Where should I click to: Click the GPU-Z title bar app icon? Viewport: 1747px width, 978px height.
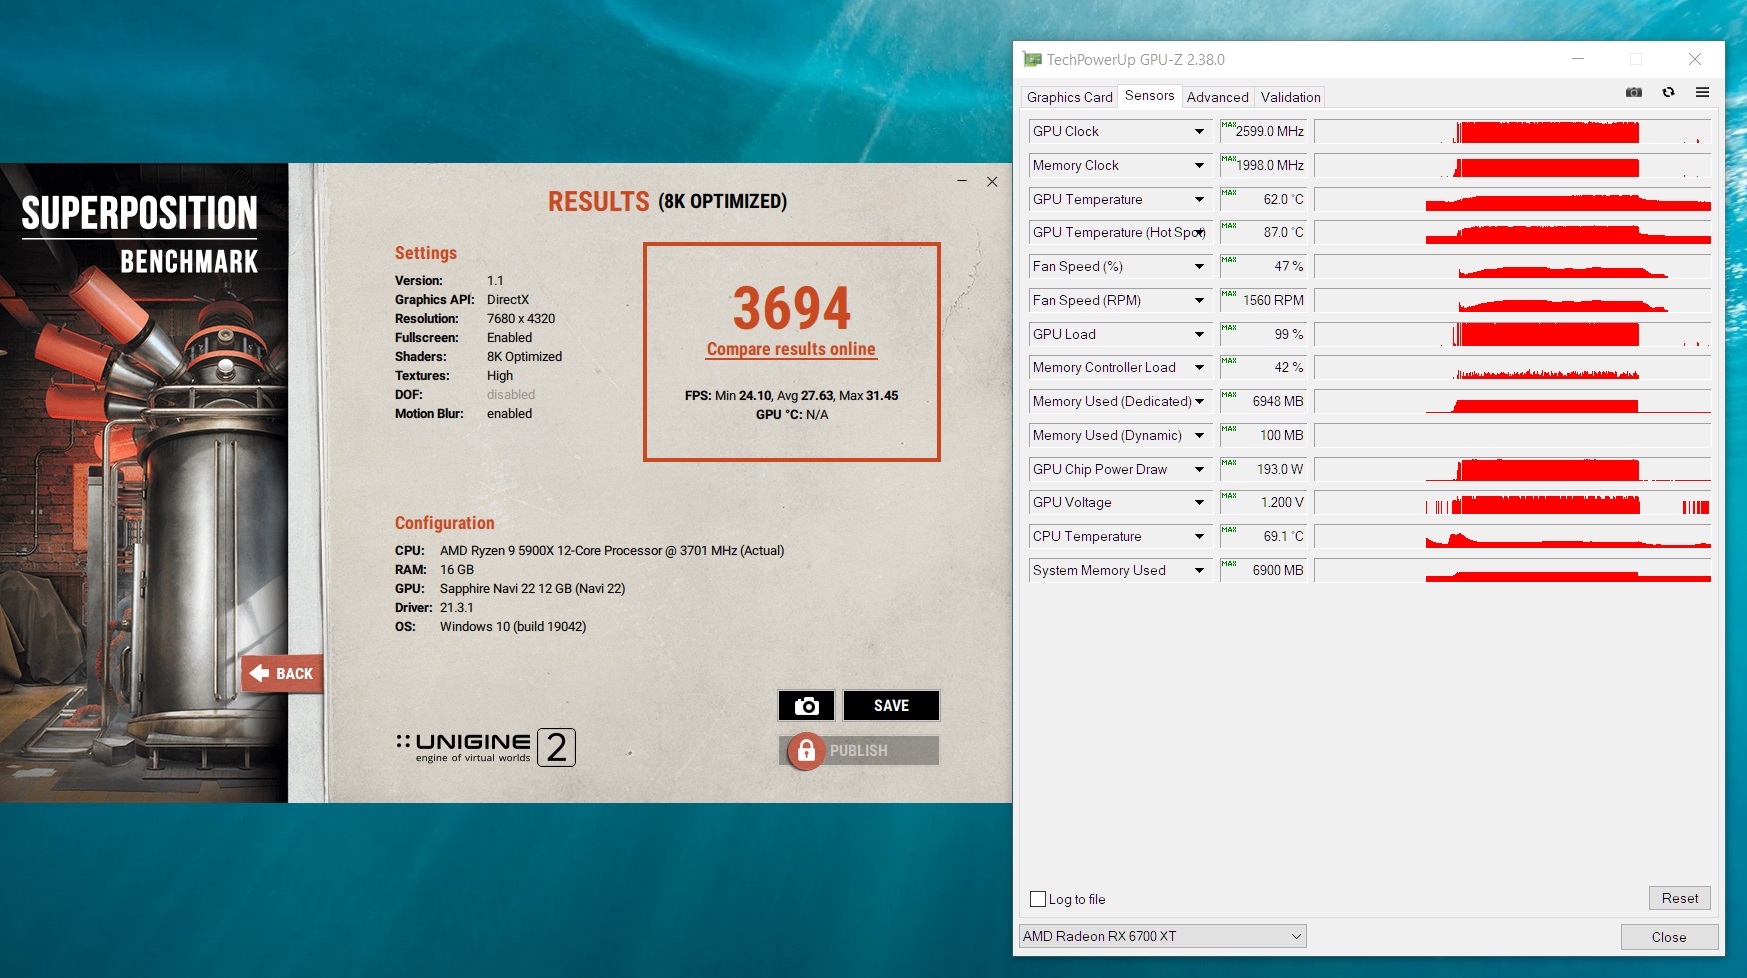point(1032,60)
